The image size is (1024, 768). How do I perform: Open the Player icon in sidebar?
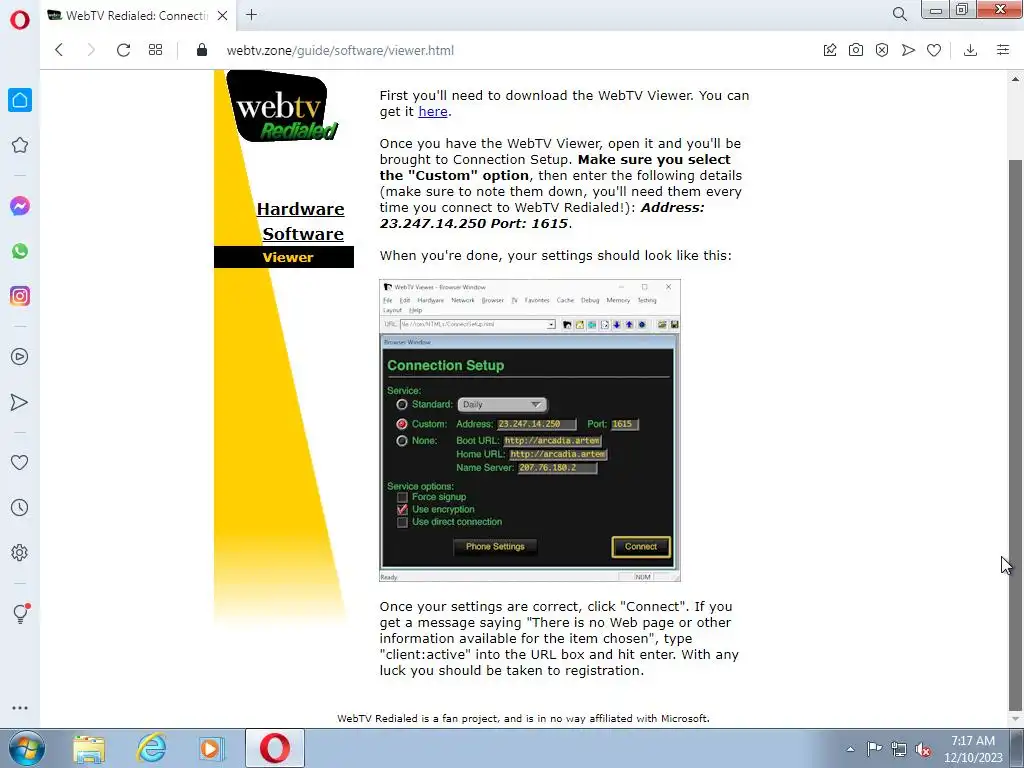(20, 357)
